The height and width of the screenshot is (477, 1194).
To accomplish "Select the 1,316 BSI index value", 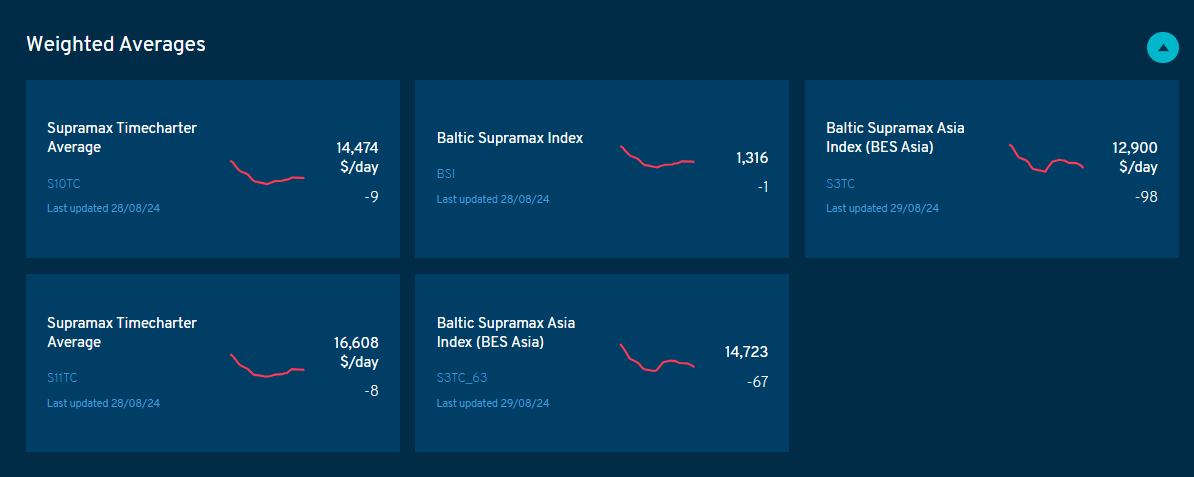I will click(752, 158).
